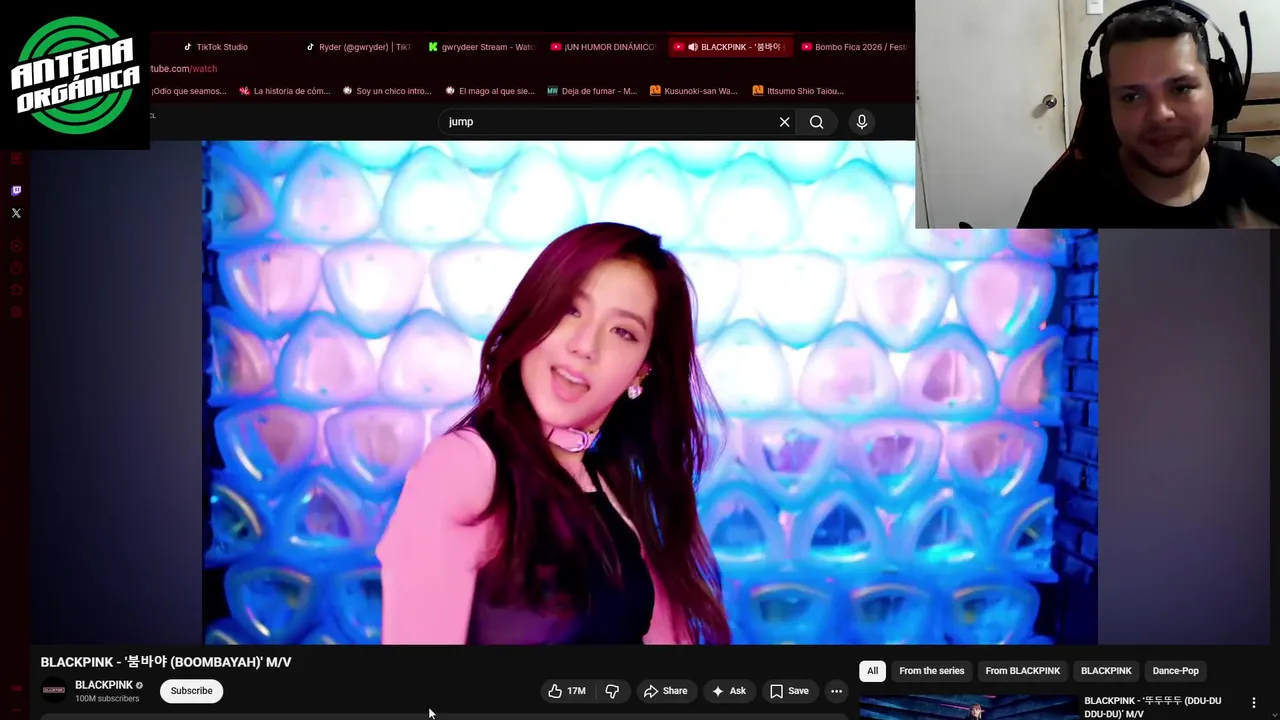Dislike the video with thumbs-down icon
Image resolution: width=1280 pixels, height=720 pixels.
point(612,691)
